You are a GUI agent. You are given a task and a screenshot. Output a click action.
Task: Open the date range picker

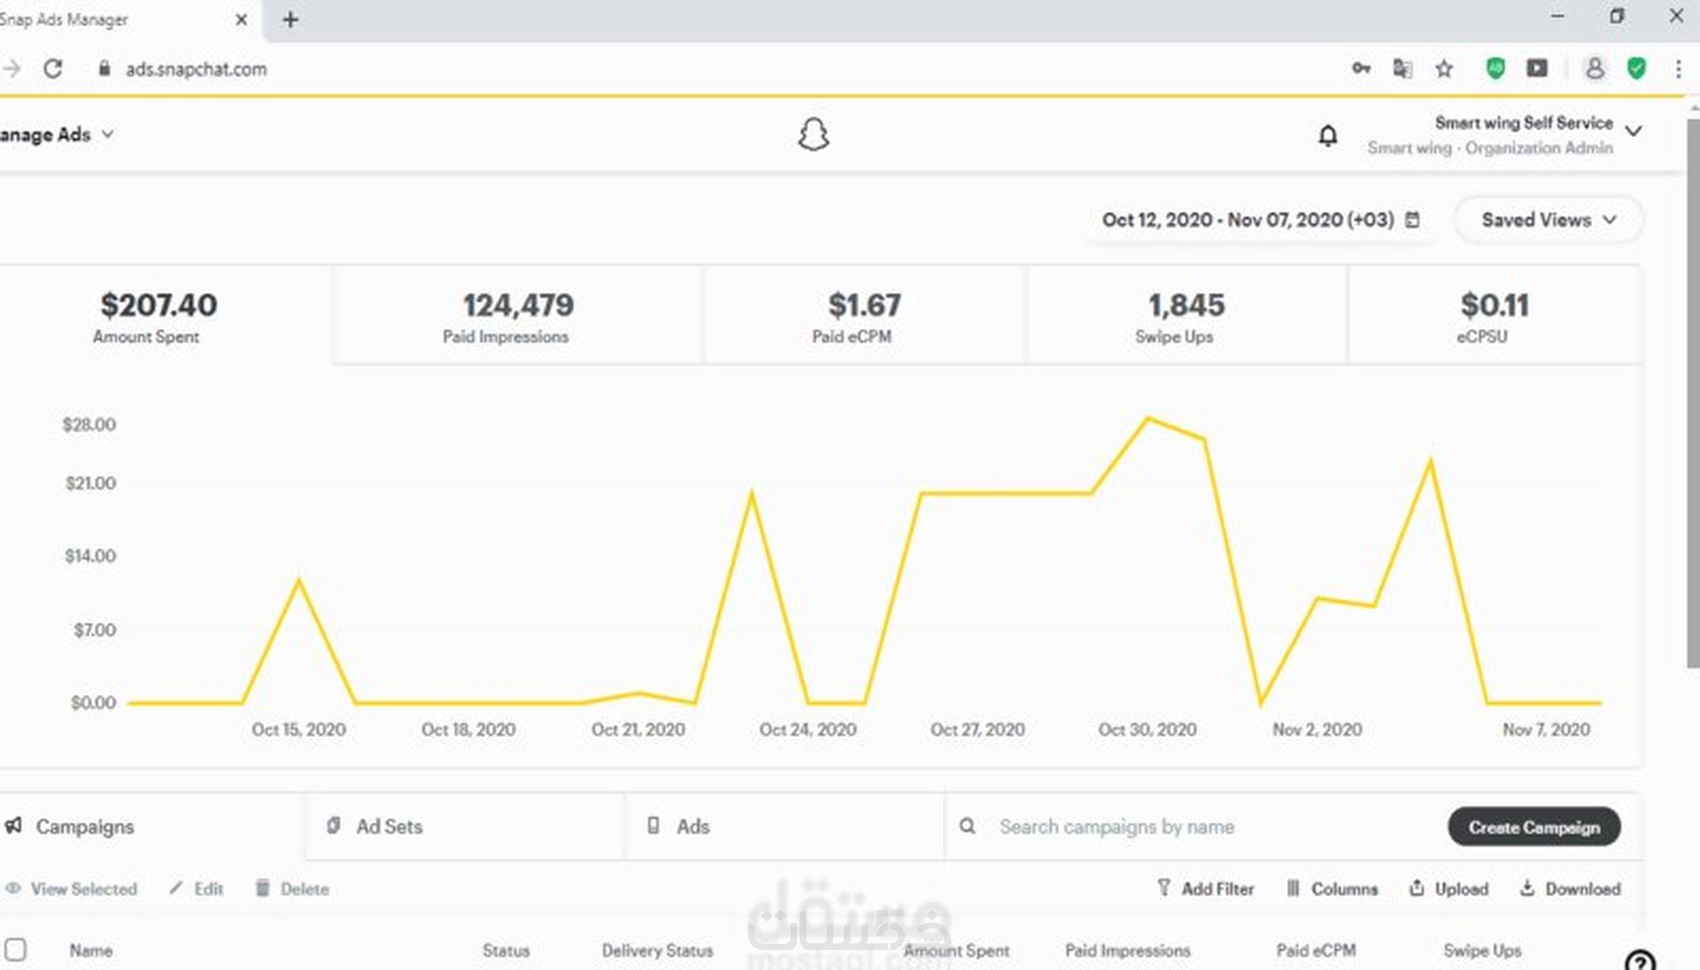pyautogui.click(x=1260, y=220)
